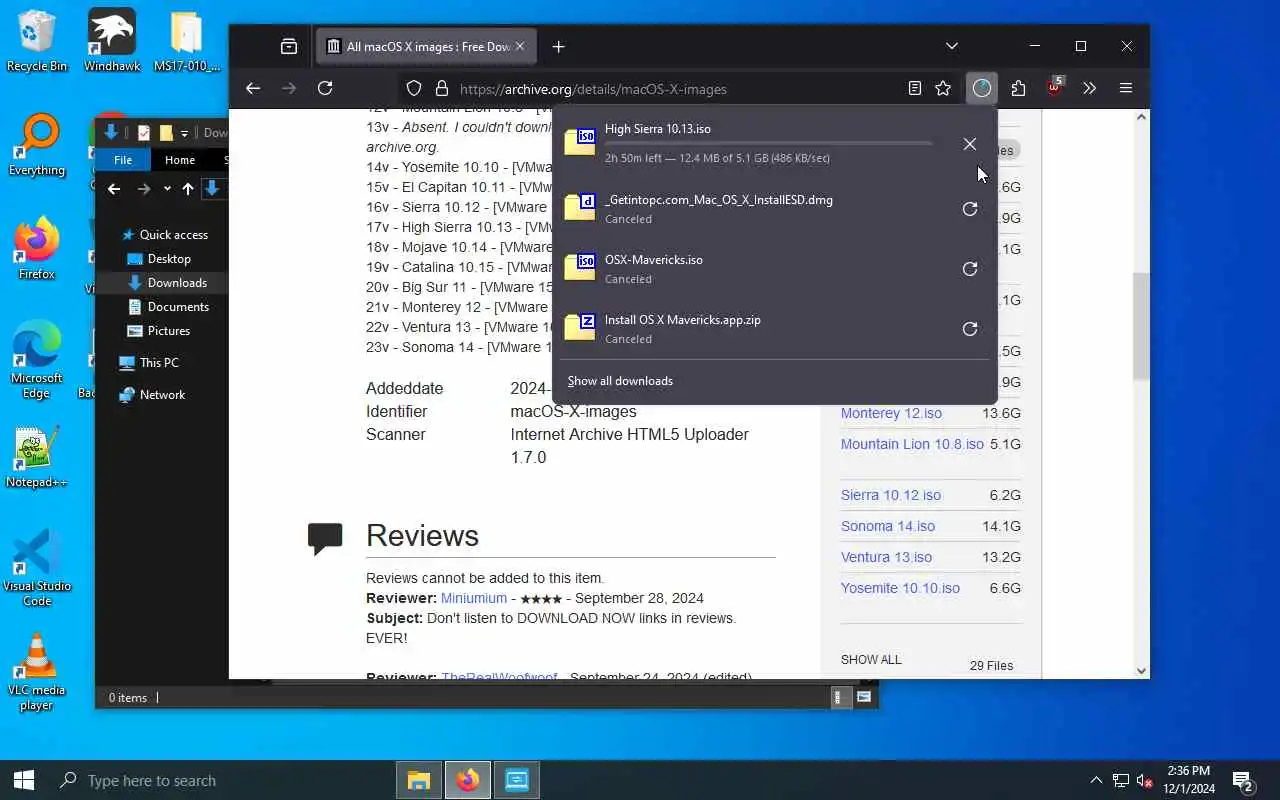Image resolution: width=1280 pixels, height=800 pixels.
Task: Go forward in Firefox
Action: coord(289,88)
